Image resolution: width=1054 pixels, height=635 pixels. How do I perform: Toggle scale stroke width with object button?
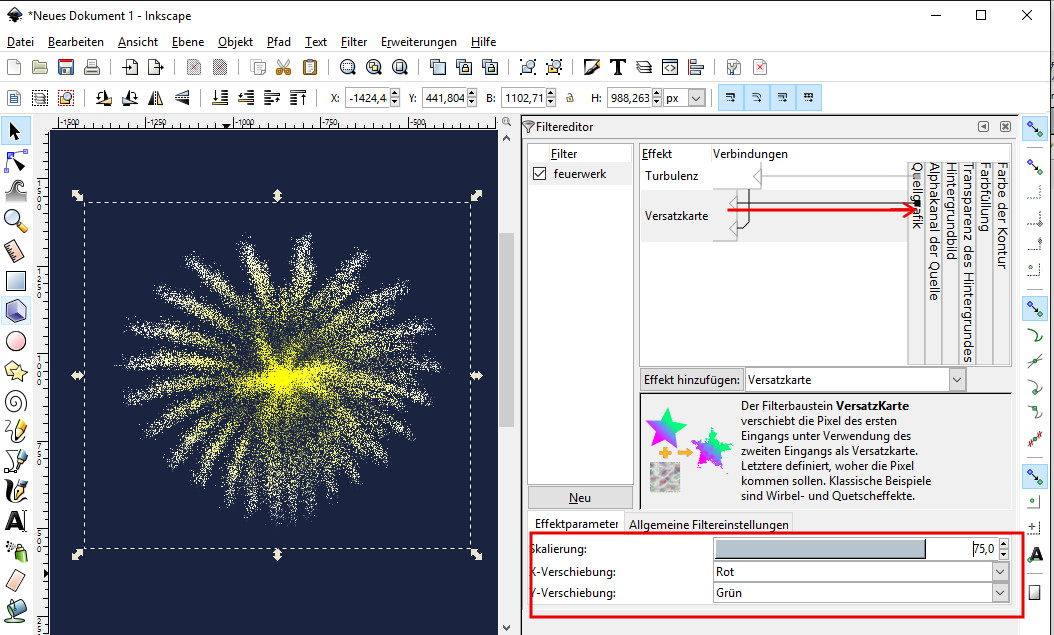[x=730, y=98]
